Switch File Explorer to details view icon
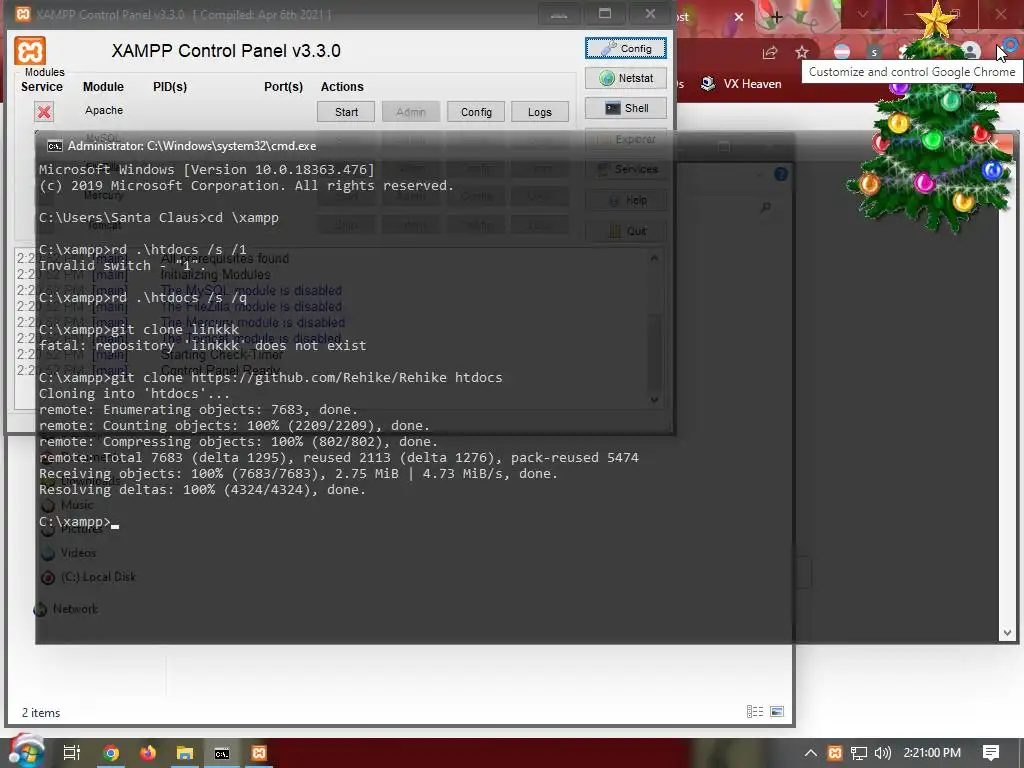The height and width of the screenshot is (768, 1024). click(755, 711)
